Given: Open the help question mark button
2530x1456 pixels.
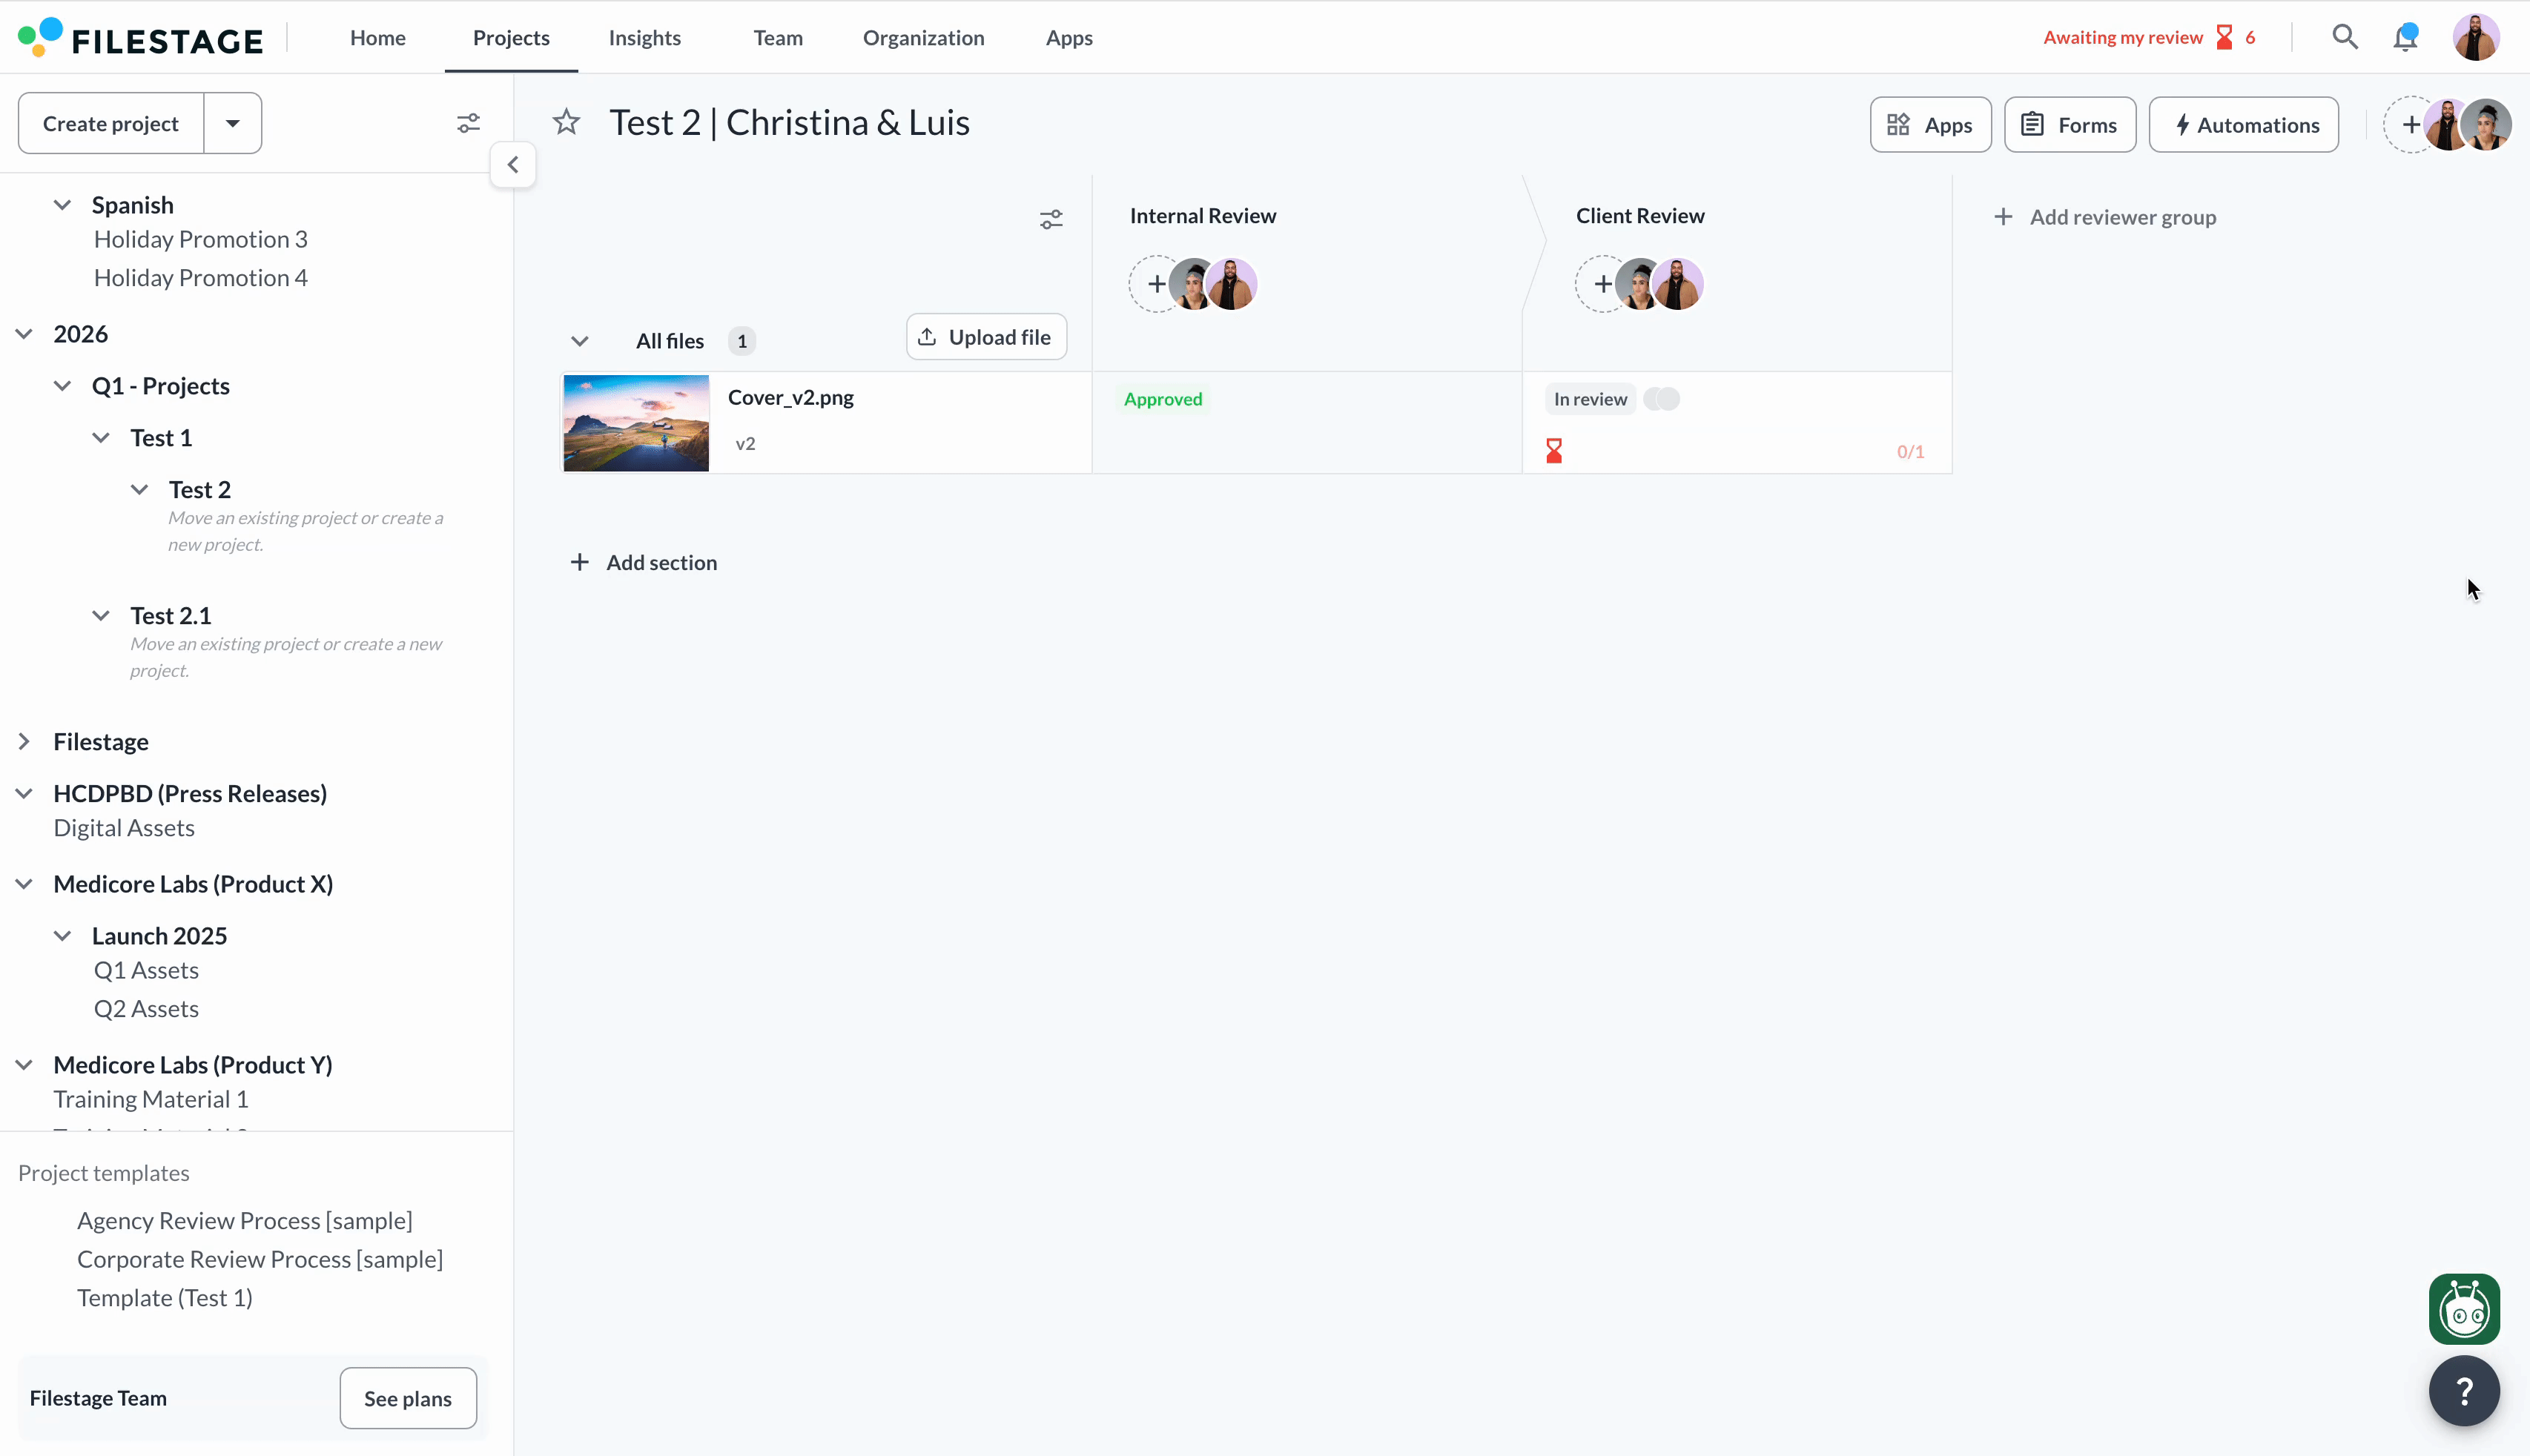Looking at the screenshot, I should 2464,1391.
